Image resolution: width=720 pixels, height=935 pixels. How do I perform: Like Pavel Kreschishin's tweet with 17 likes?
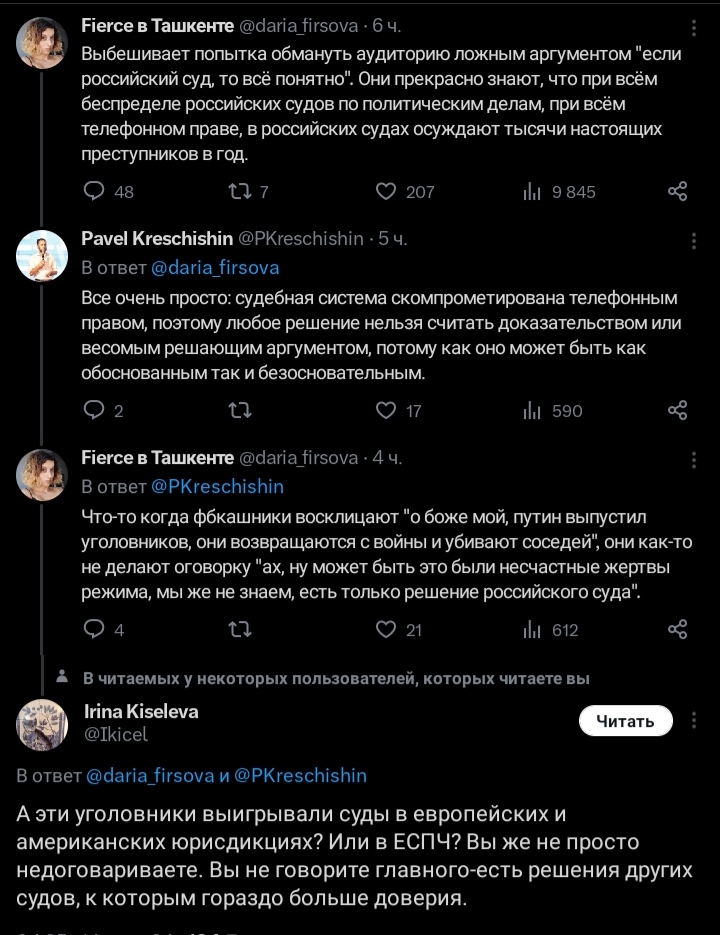tap(386, 410)
